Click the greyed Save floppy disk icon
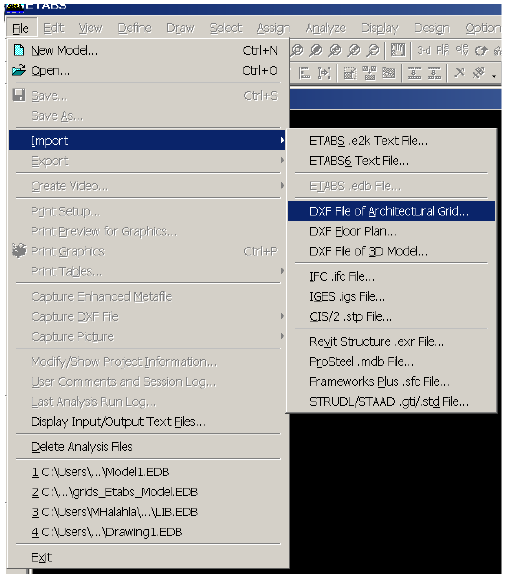Image resolution: width=505 pixels, height=578 pixels. click(x=19, y=95)
